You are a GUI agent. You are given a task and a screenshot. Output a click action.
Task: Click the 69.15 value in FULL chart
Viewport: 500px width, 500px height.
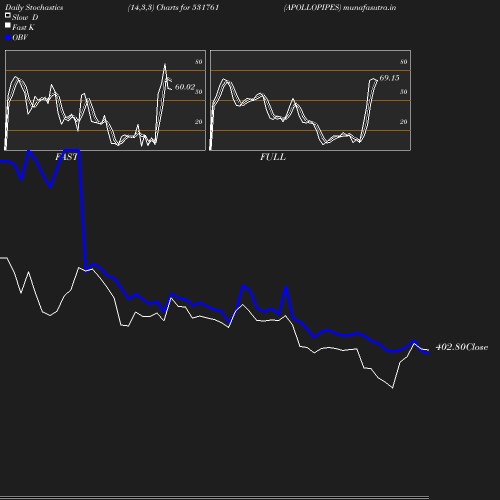coord(389,78)
